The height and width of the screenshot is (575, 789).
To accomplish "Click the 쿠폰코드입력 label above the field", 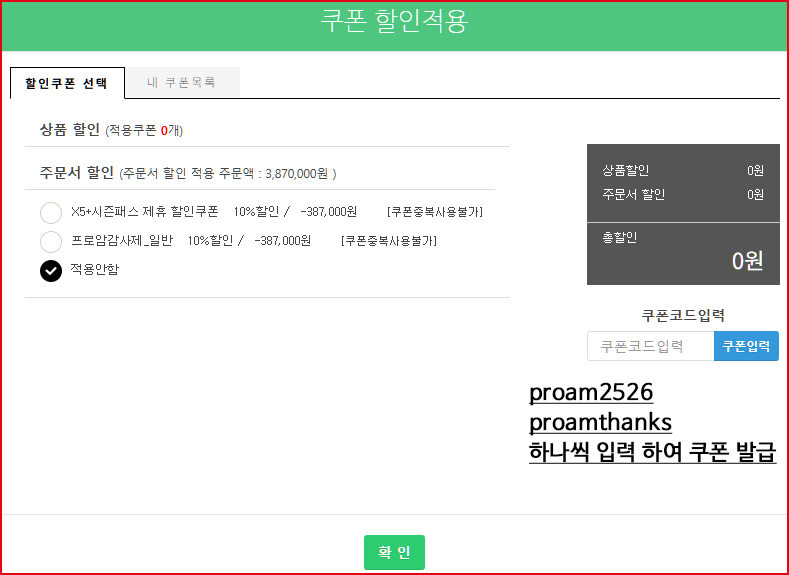I will 683,315.
